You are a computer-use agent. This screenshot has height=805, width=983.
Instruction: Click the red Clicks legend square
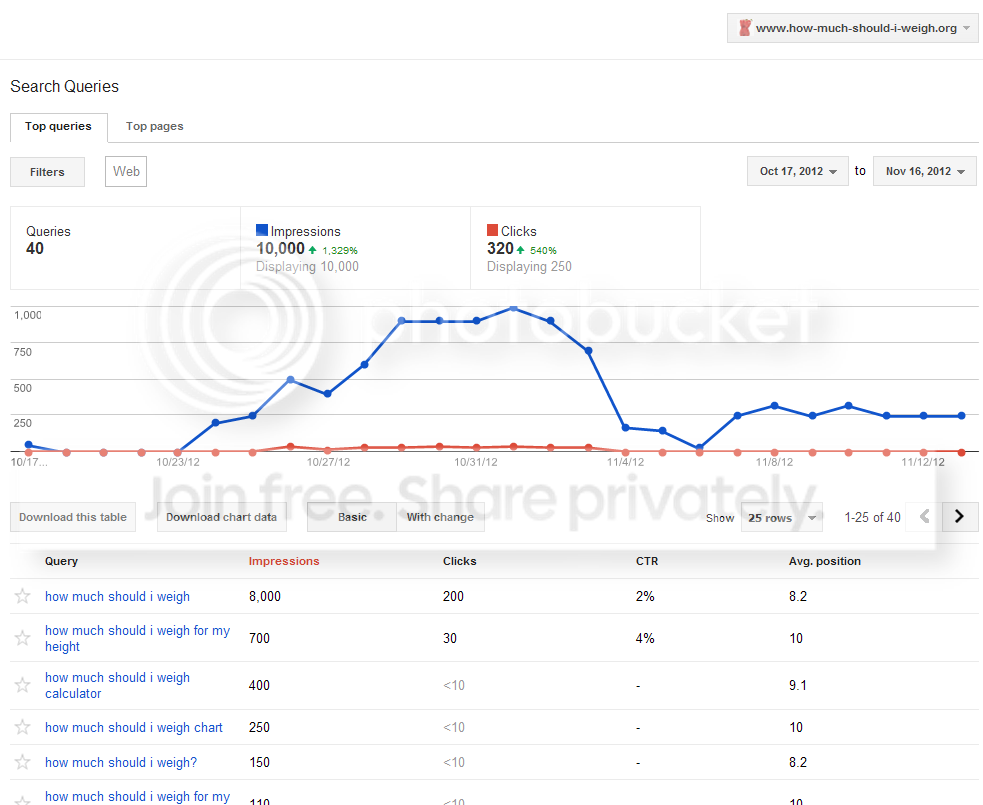coord(493,230)
